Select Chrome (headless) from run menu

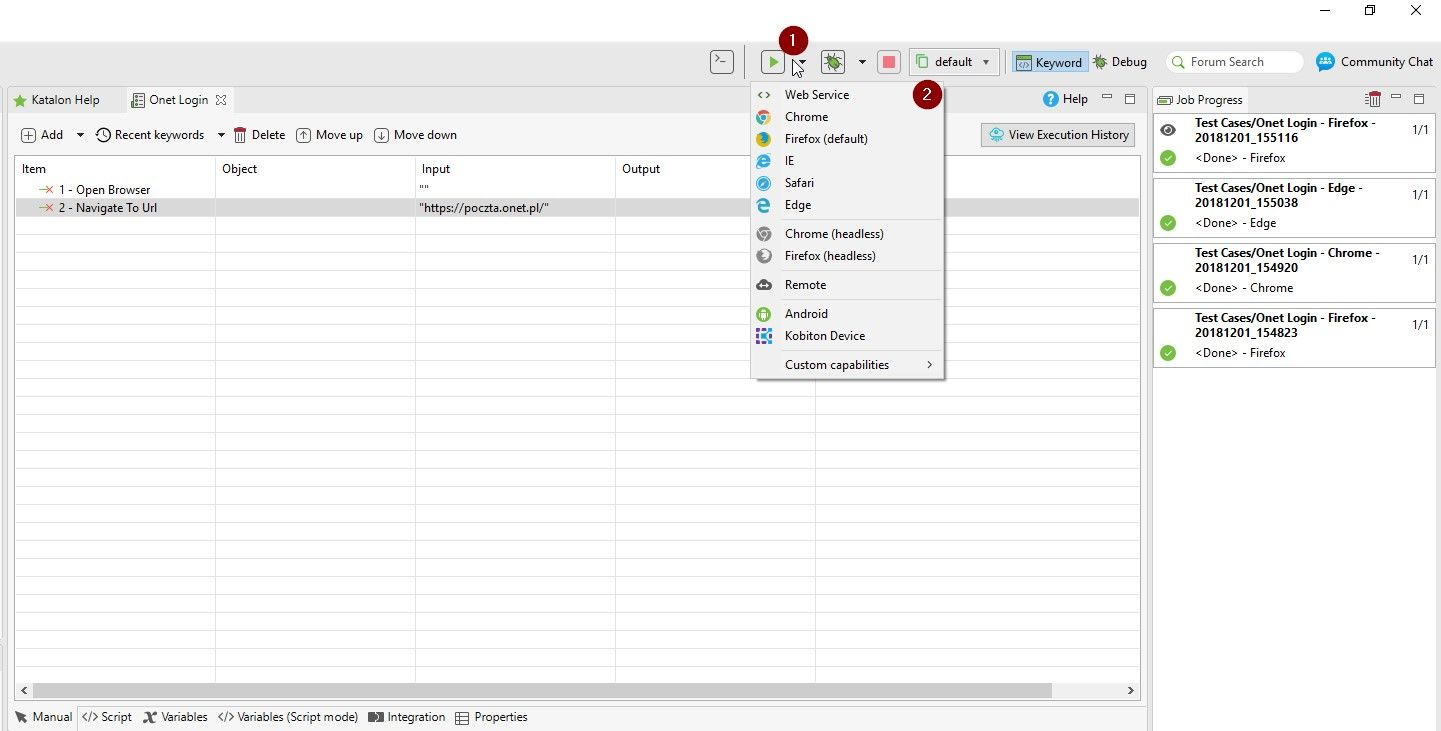pyautogui.click(x=834, y=234)
